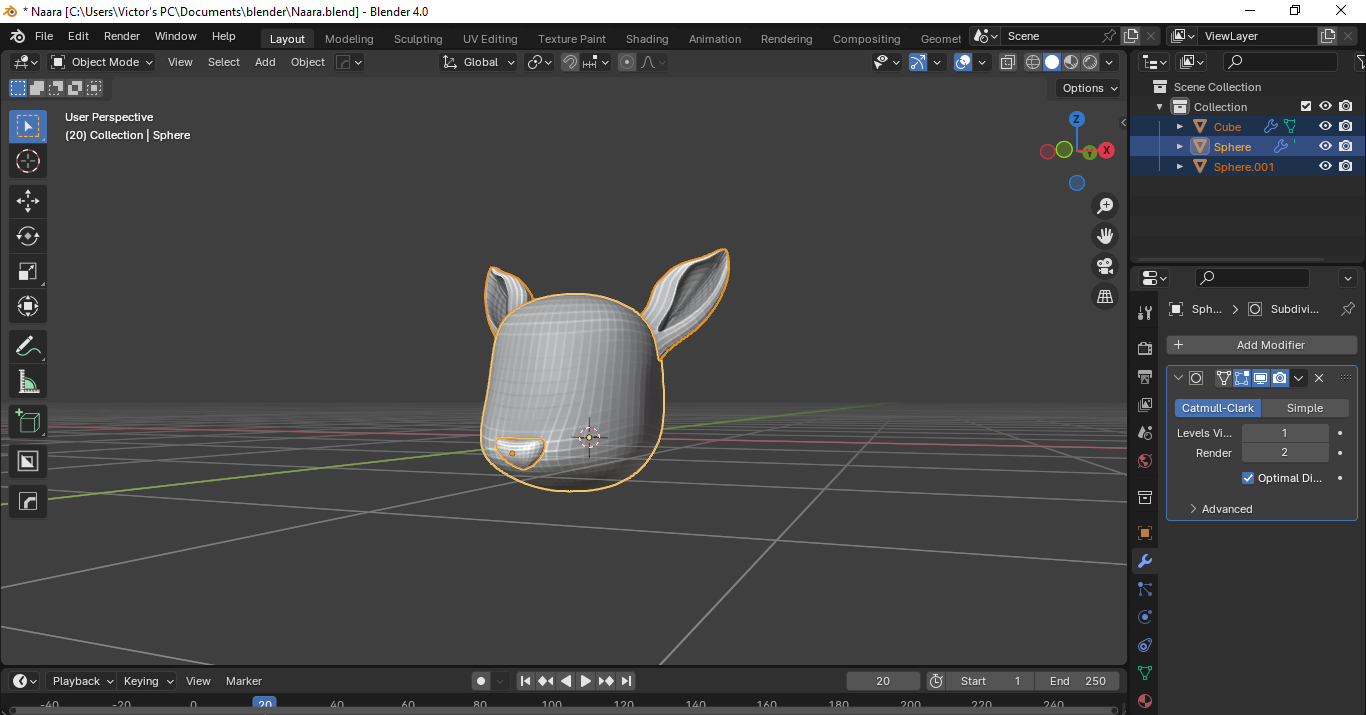The image size is (1366, 715).
Task: Jump to the timeline start frame
Action: (526, 681)
